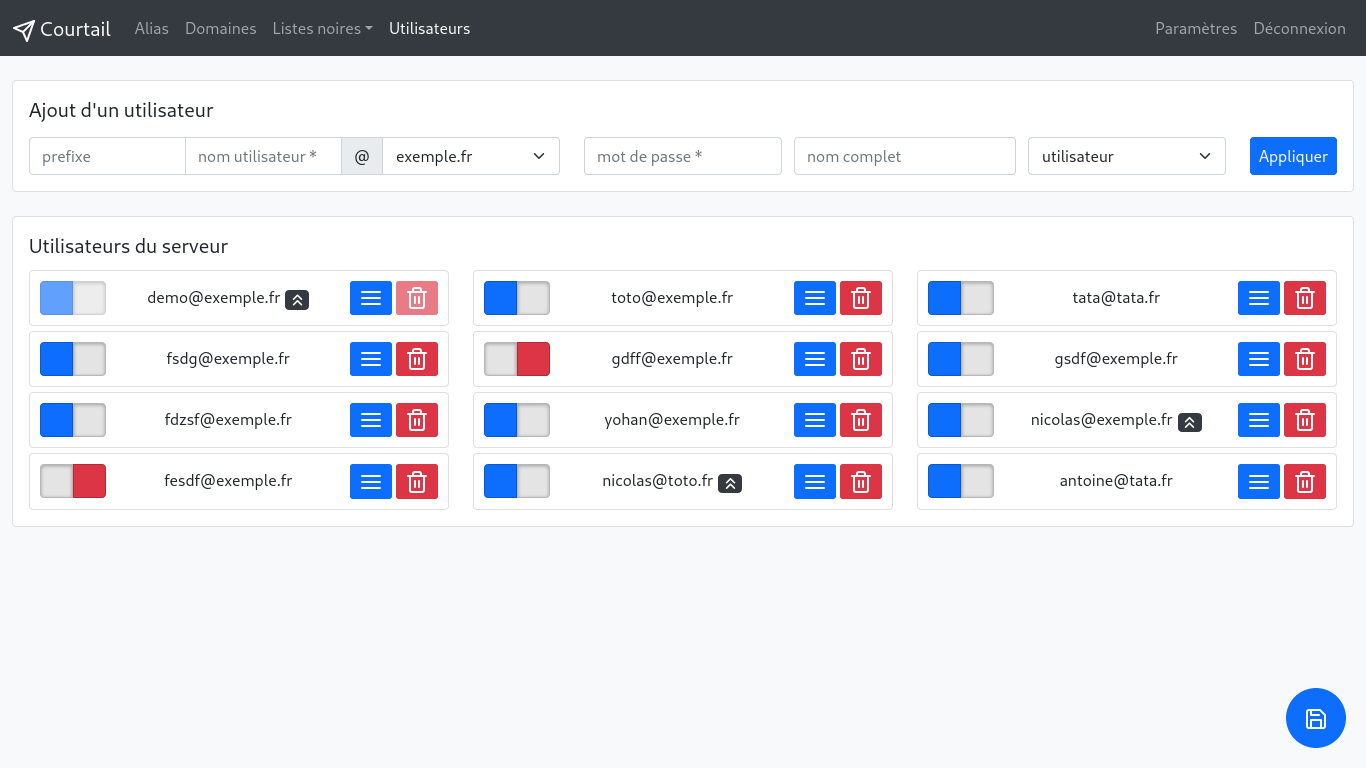Open the menu for fdzsf@exemple.fr

coord(371,420)
